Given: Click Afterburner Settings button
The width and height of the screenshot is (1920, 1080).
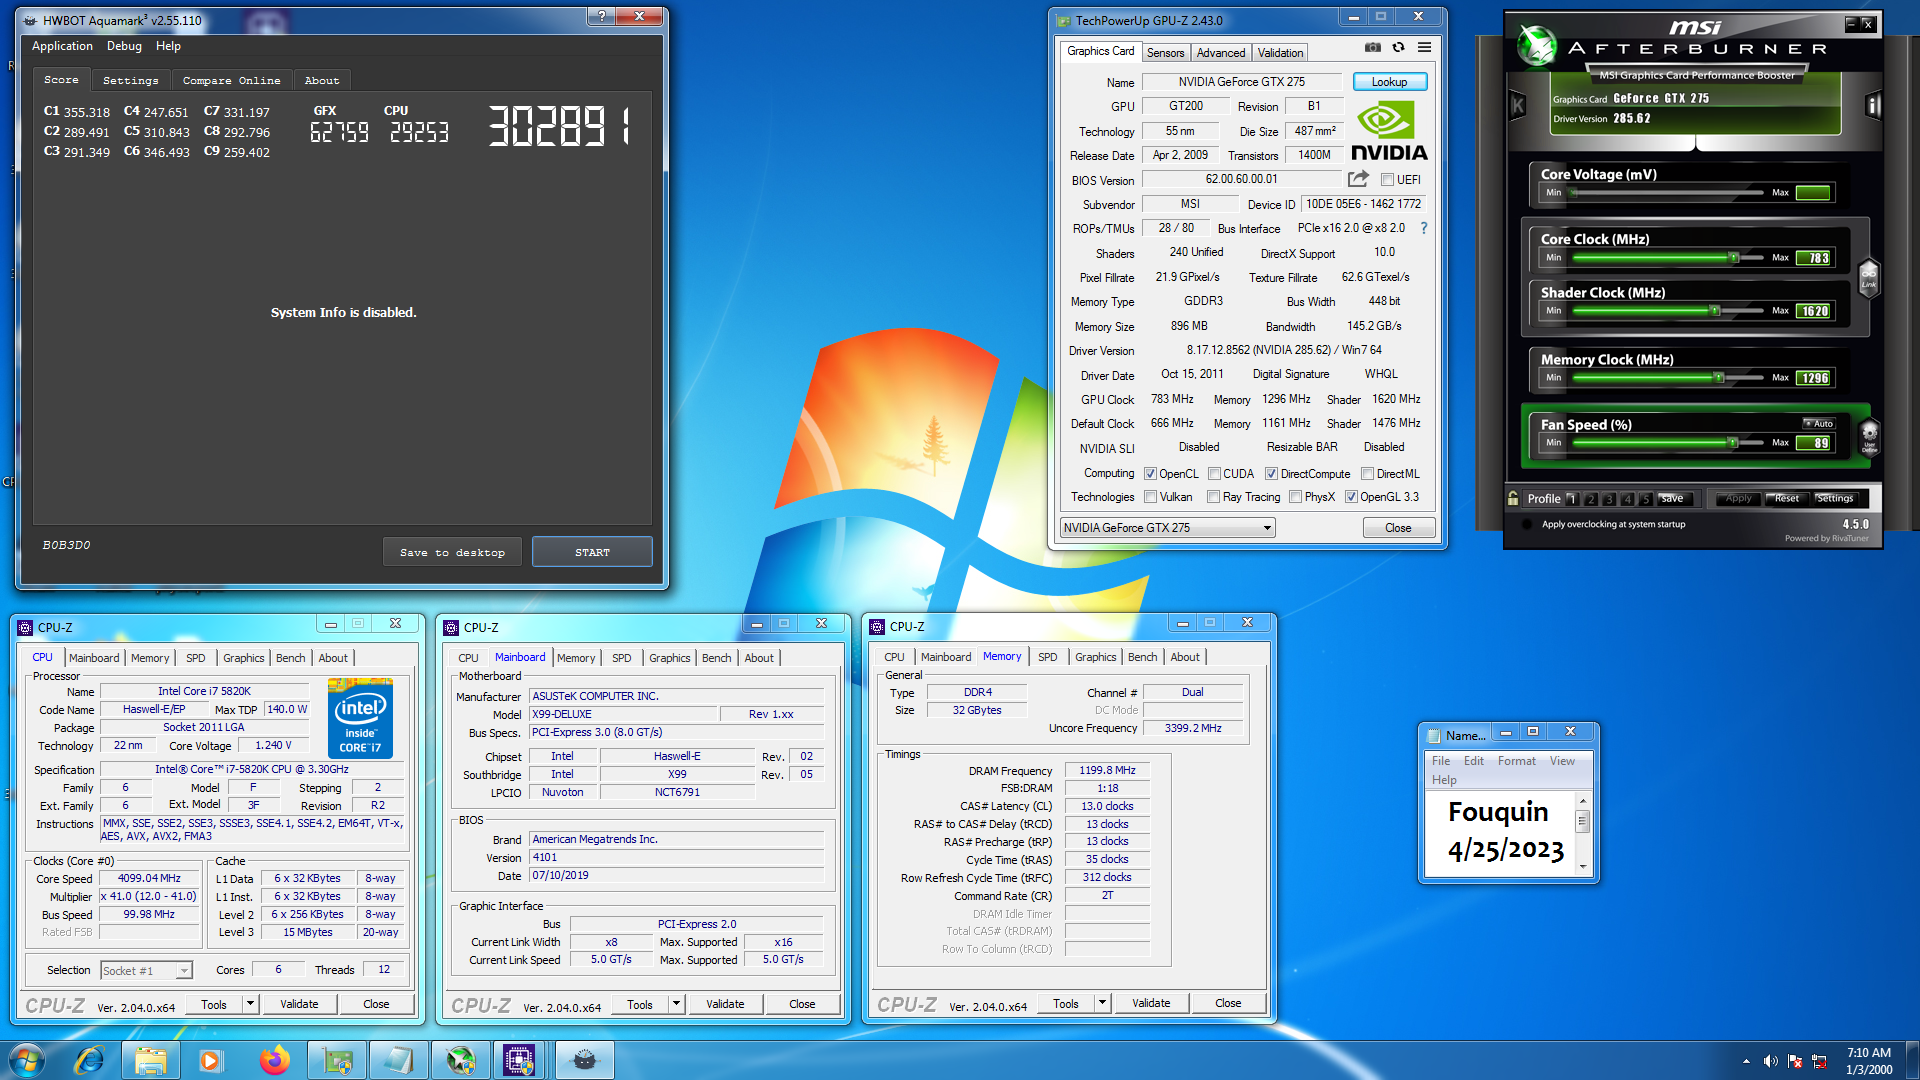Looking at the screenshot, I should click(x=1834, y=498).
